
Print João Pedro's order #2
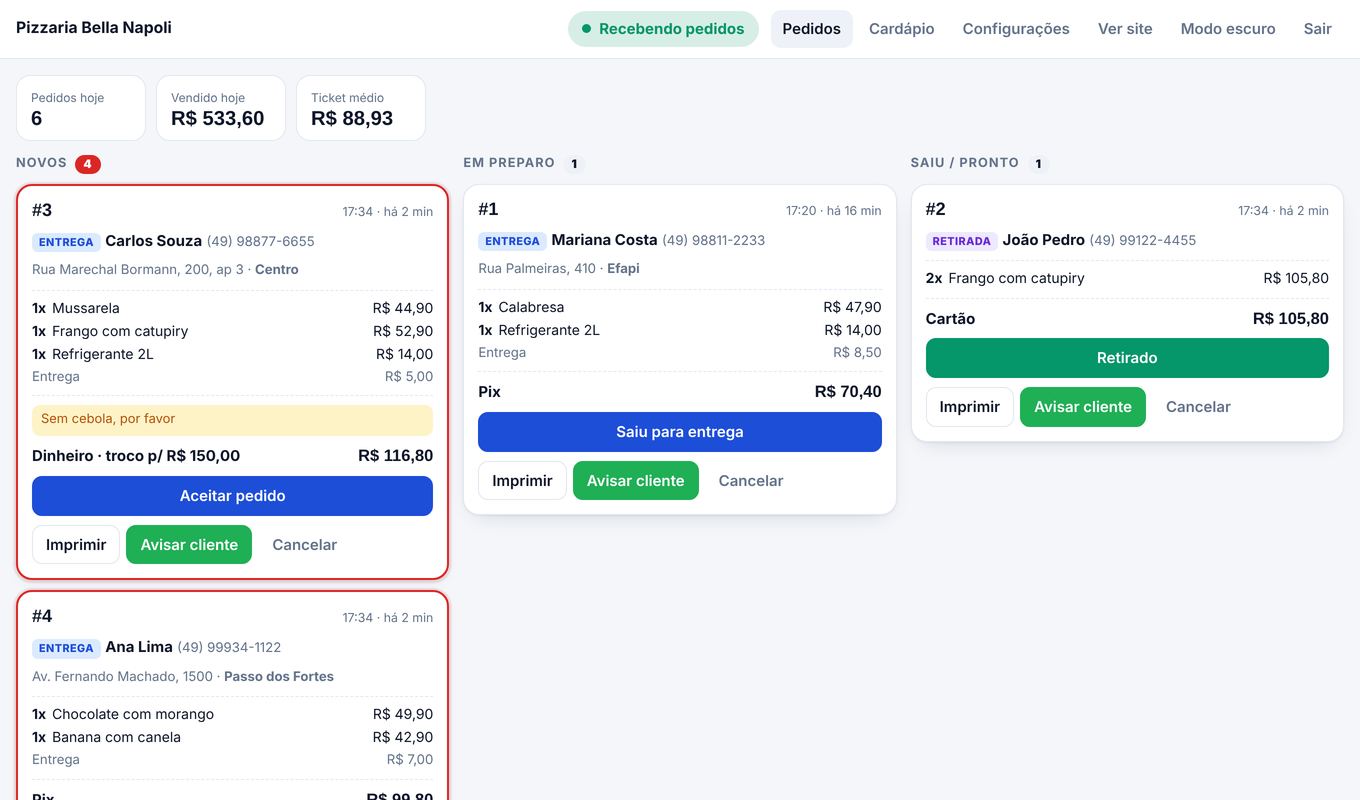(x=970, y=407)
